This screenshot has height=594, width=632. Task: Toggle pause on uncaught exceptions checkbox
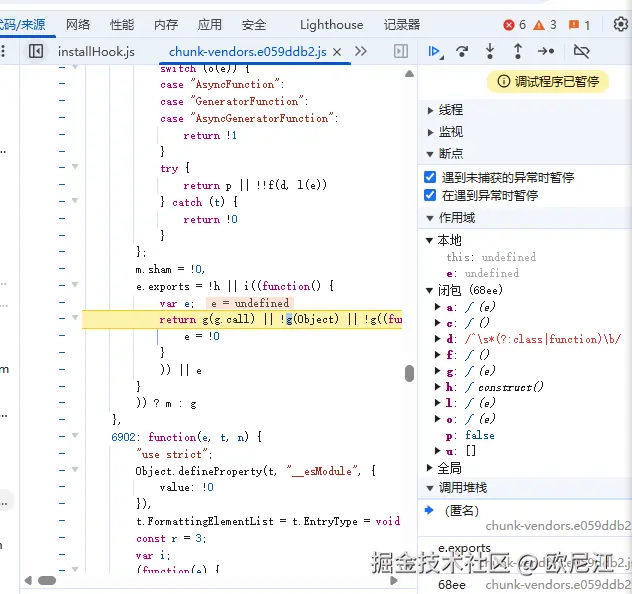tap(430, 177)
